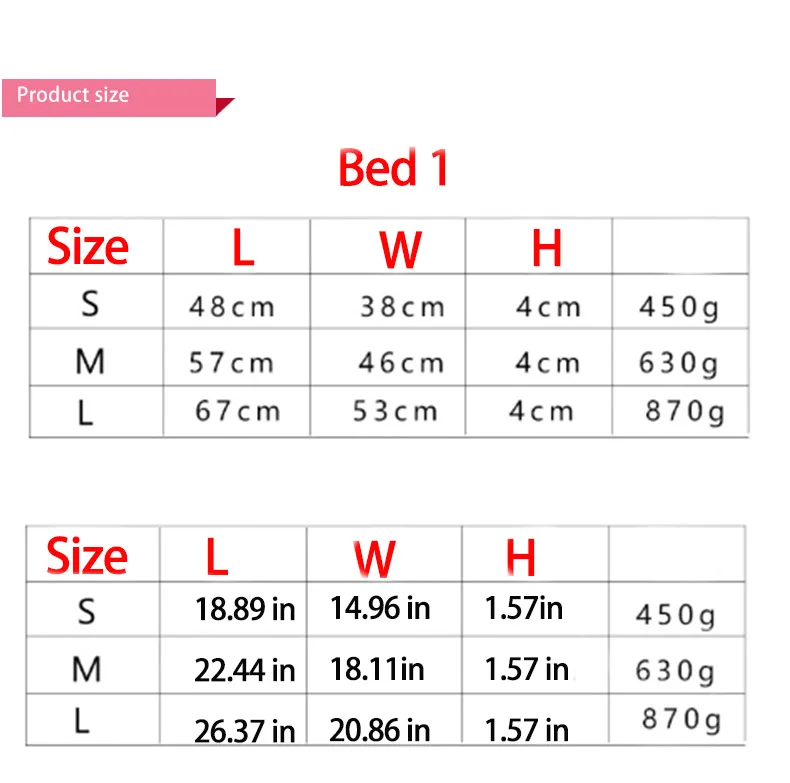The height and width of the screenshot is (783, 790).
Task: Click the red L header in inches table
Action: 218,557
